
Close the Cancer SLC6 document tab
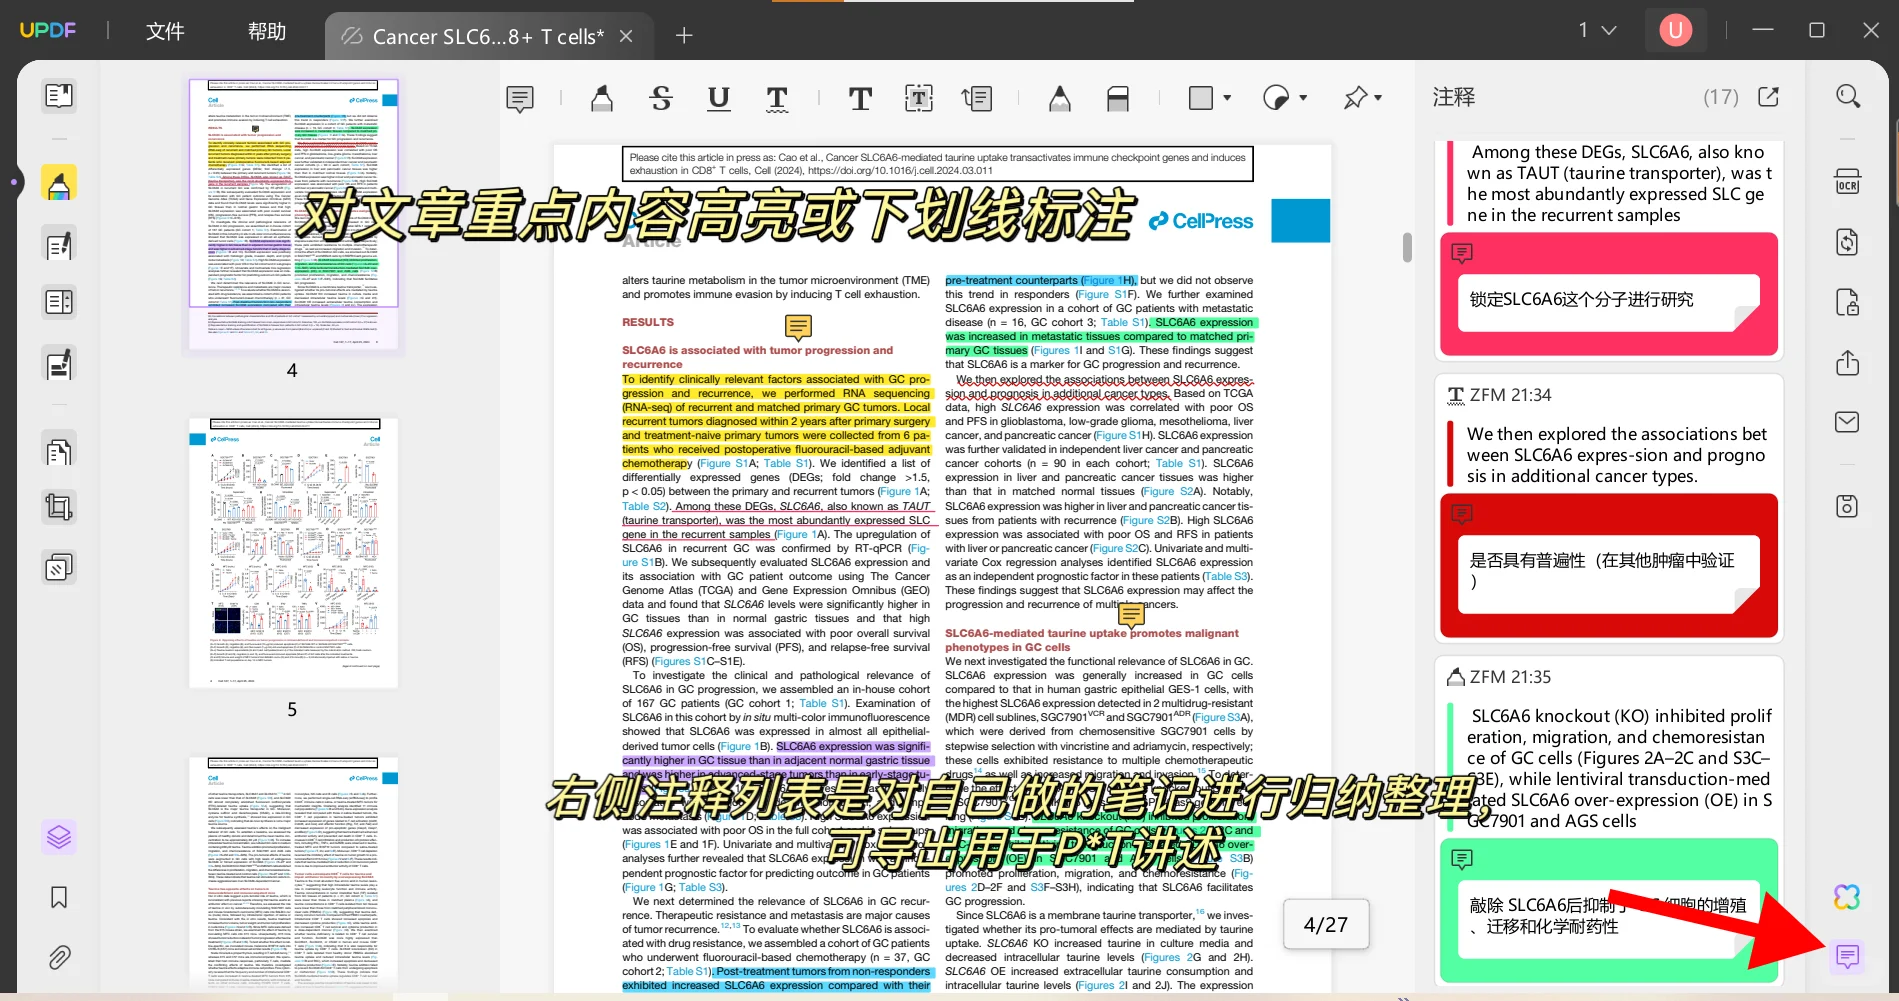pyautogui.click(x=626, y=36)
